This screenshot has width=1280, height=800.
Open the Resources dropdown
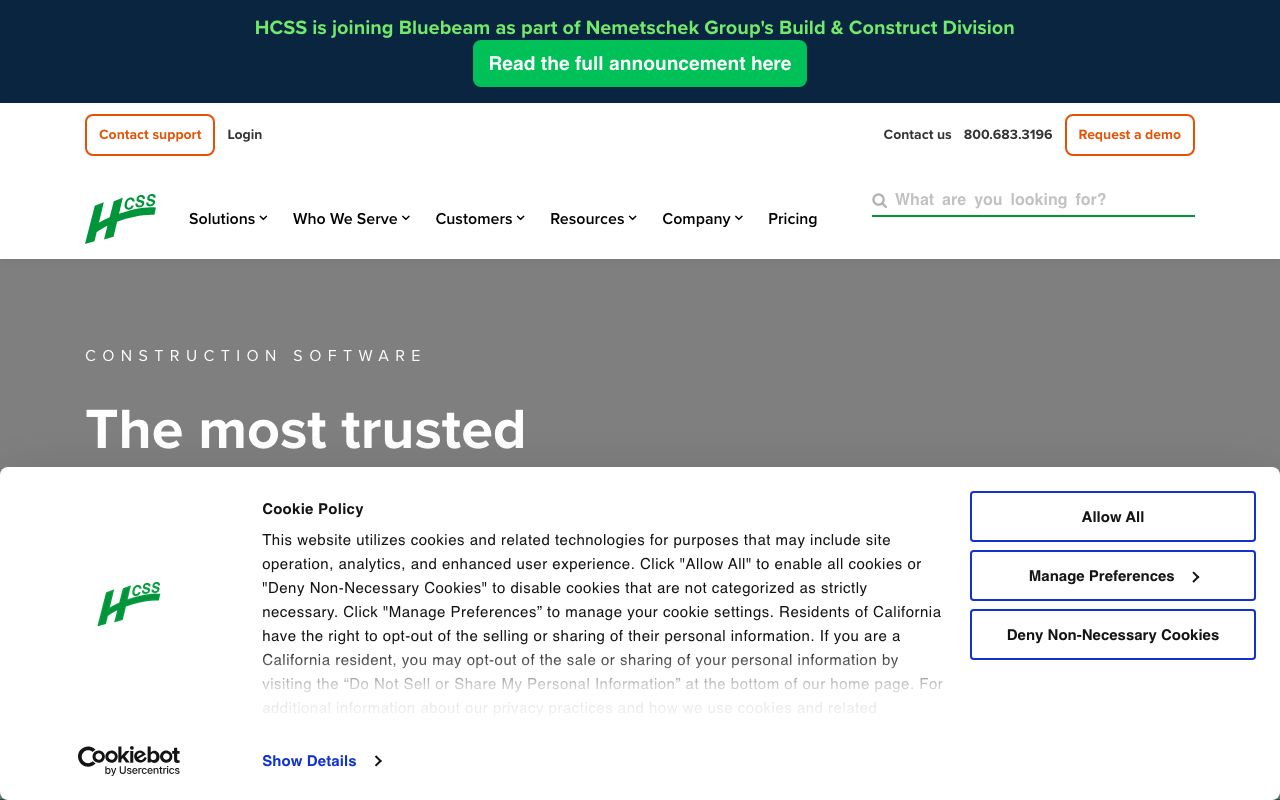(593, 218)
